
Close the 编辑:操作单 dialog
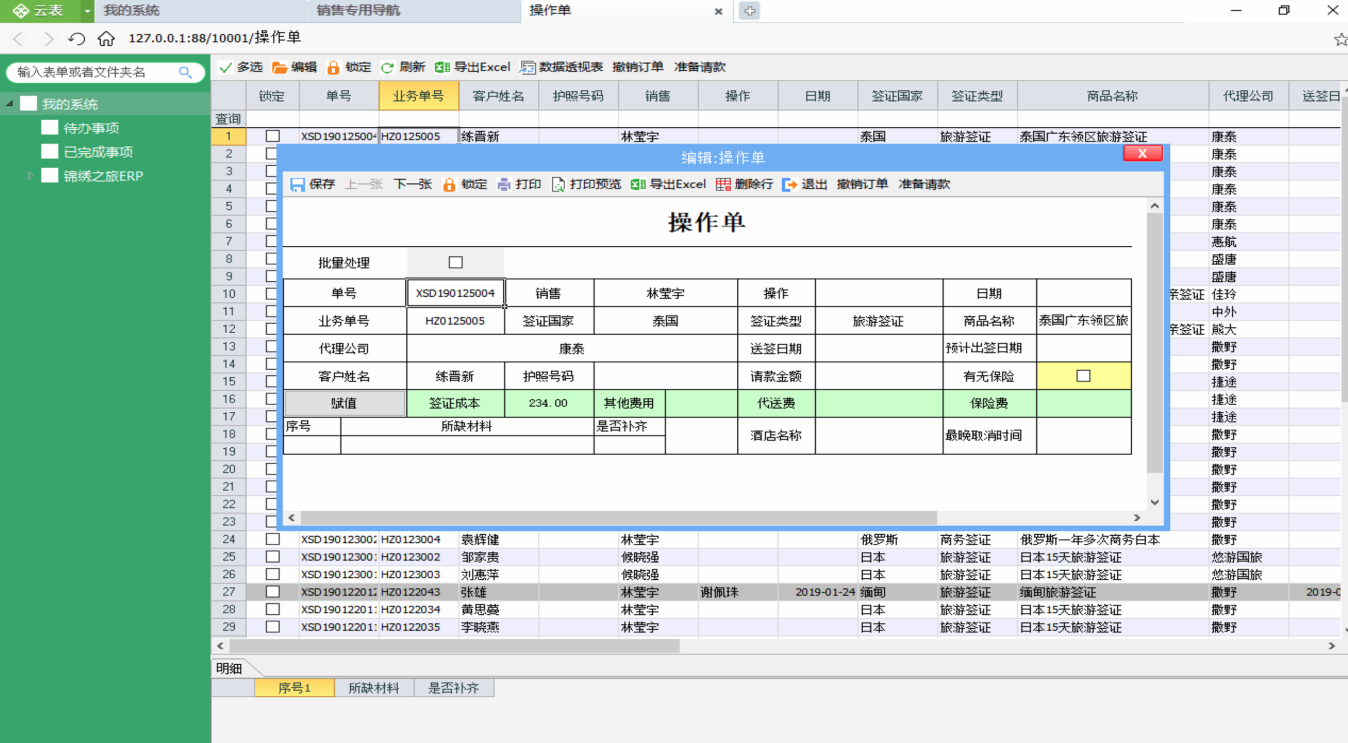(1142, 153)
